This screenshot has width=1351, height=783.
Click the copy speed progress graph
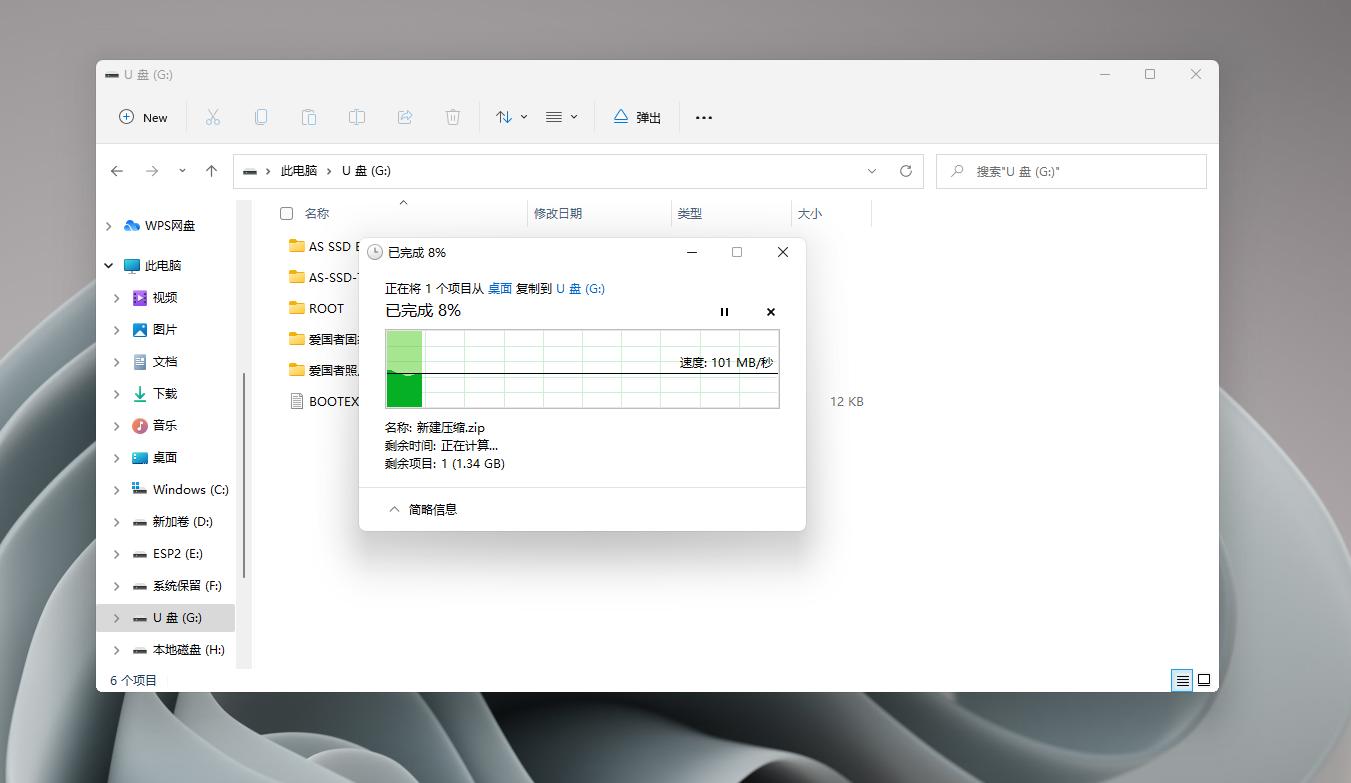[x=583, y=370]
